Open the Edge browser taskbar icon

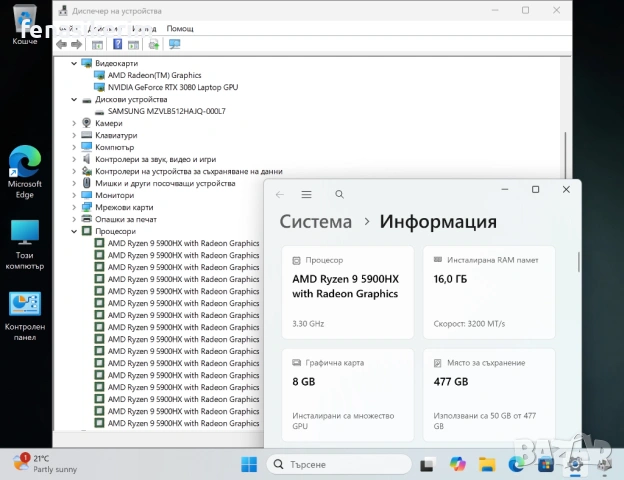[517, 464]
